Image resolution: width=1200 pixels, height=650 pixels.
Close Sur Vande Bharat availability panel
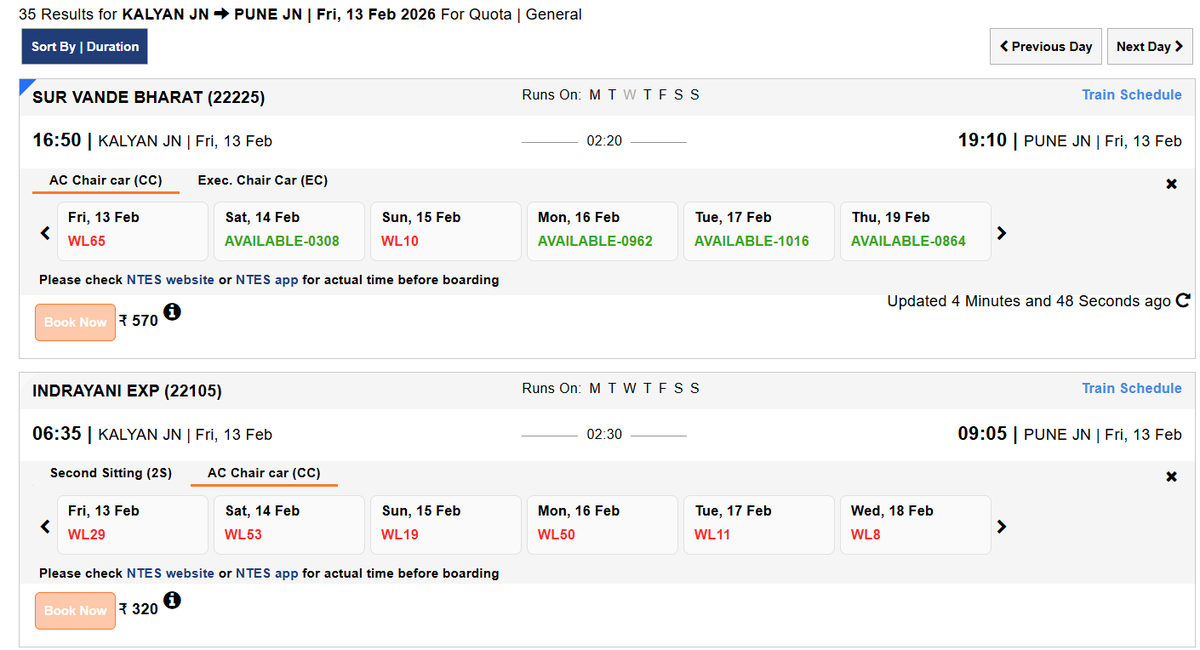tap(1171, 184)
